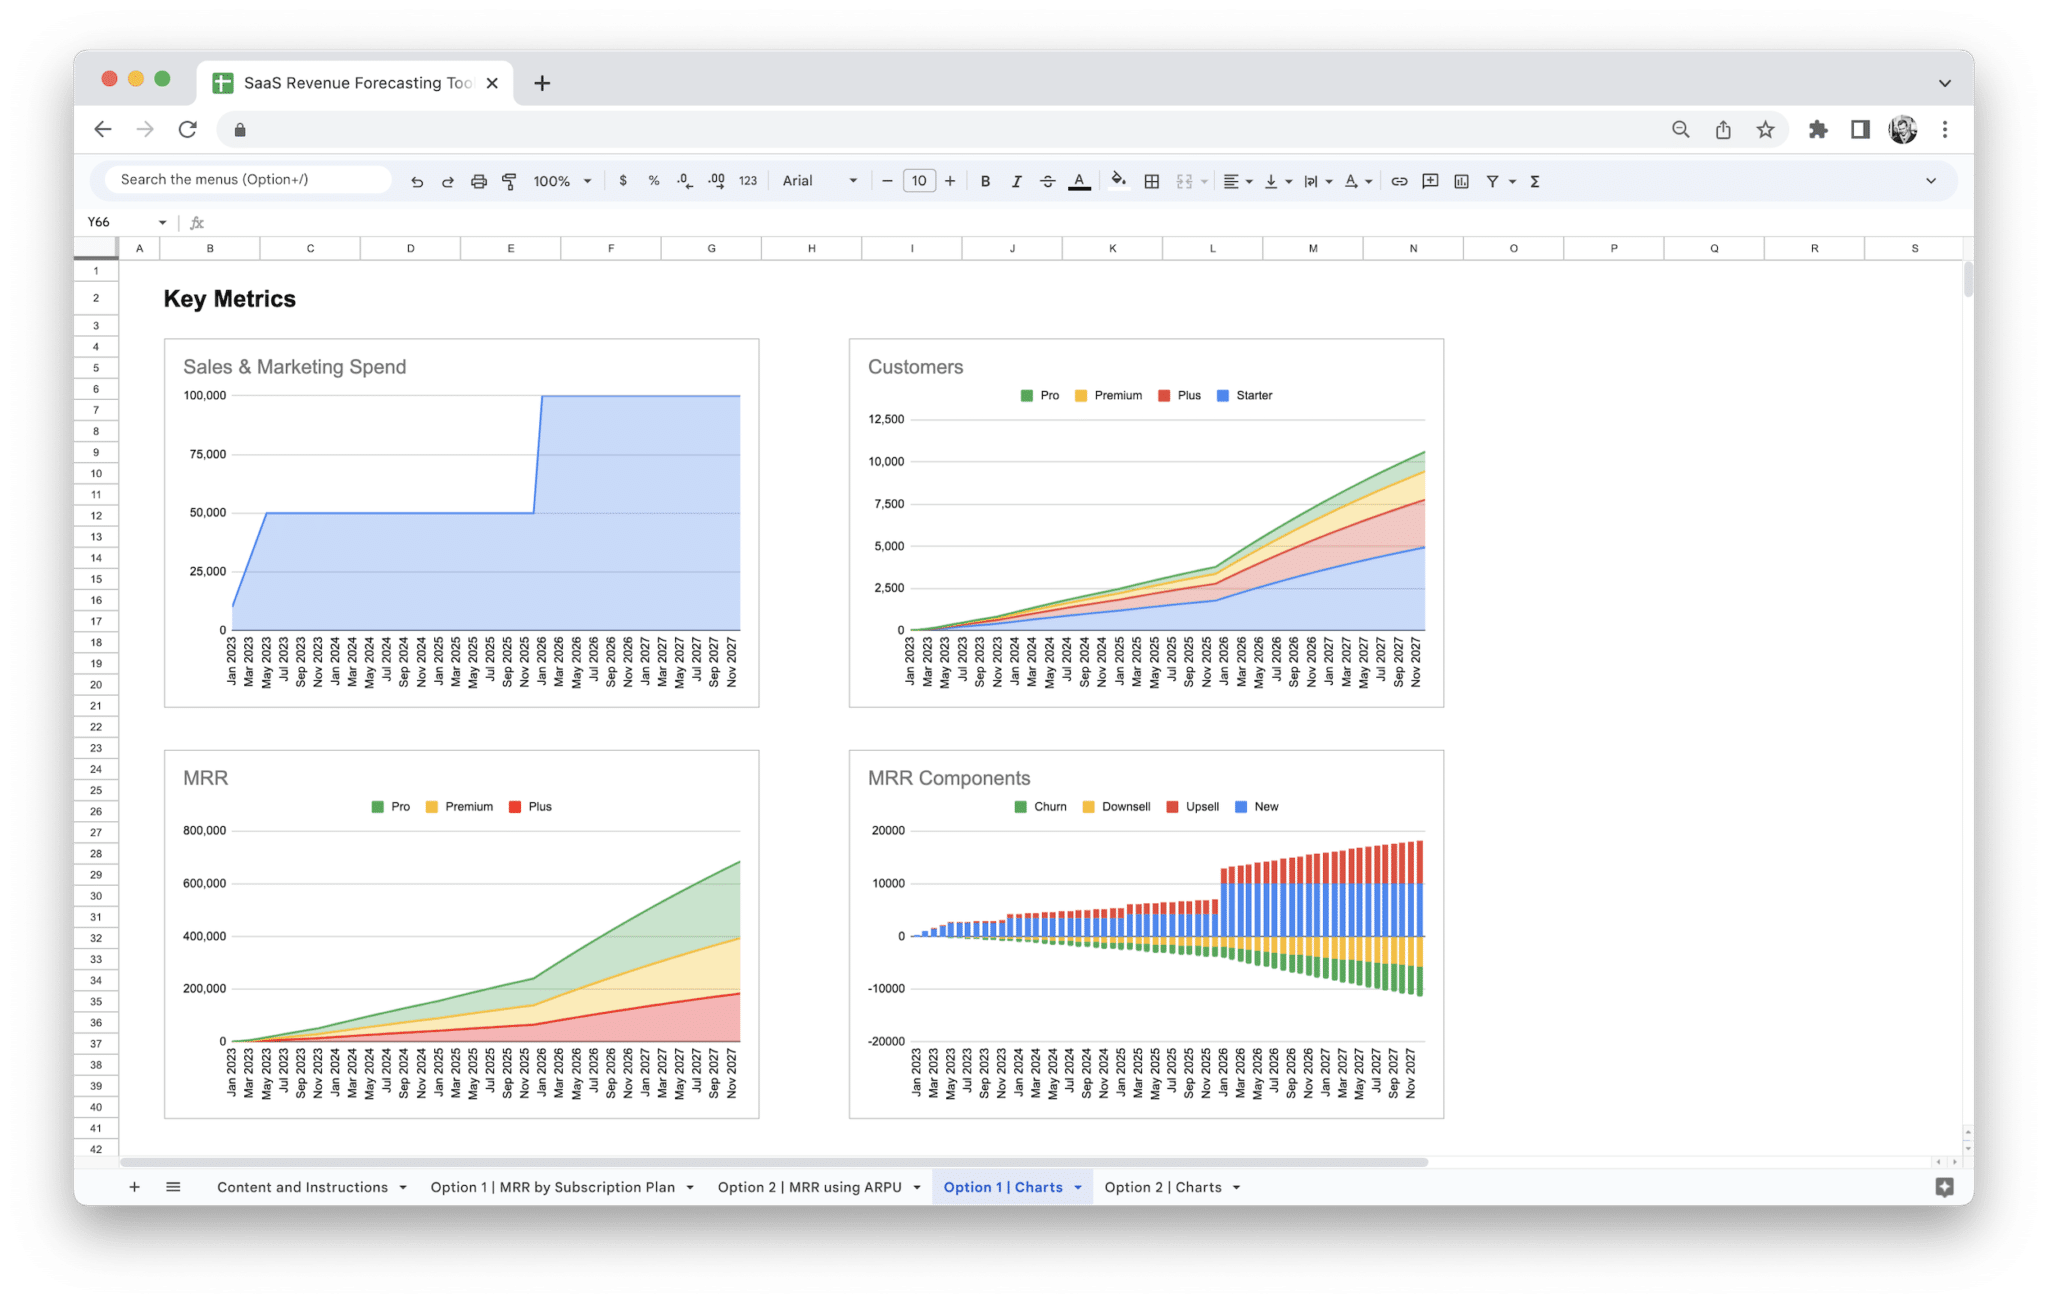This screenshot has height=1303, width=2048.
Task: Toggle italic formatting
Action: tap(1016, 181)
